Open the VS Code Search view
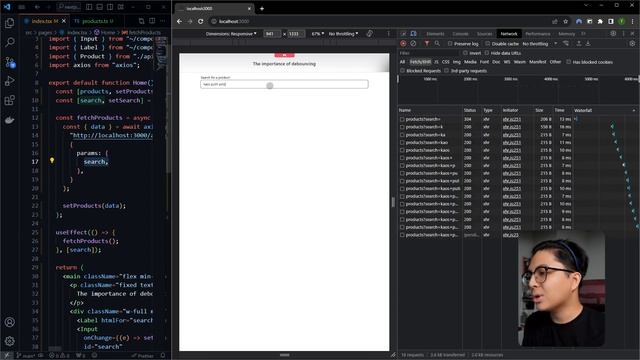This screenshot has width=640, height=360. [9, 42]
